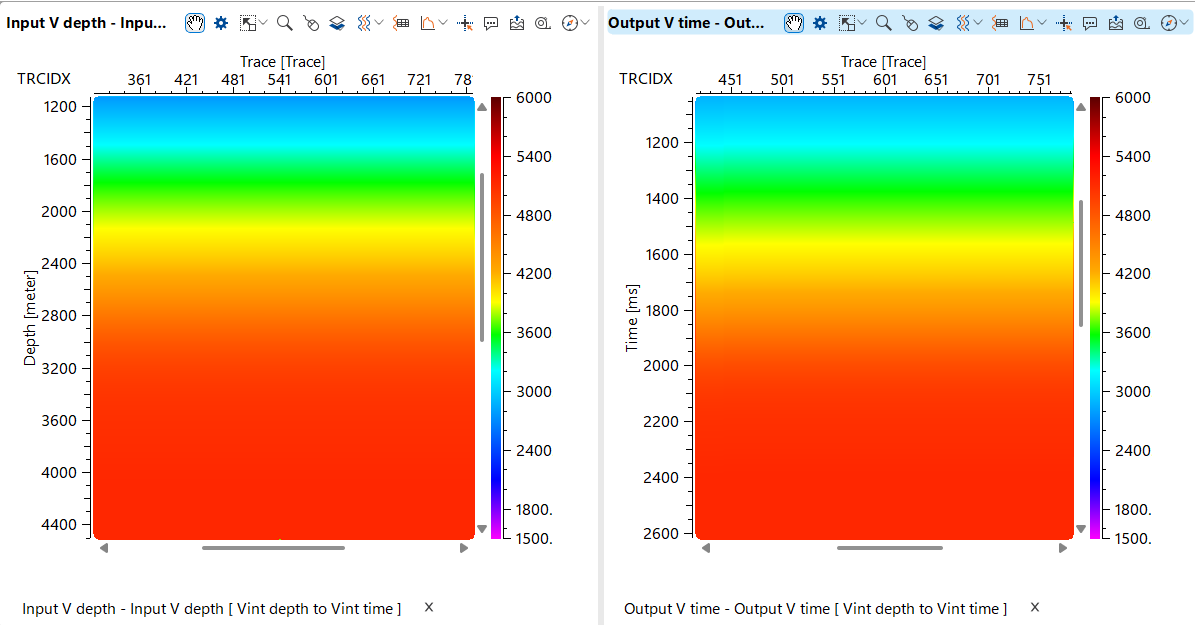
Task: Click the trace table icon in Output V time toolbar
Action: point(1000,23)
